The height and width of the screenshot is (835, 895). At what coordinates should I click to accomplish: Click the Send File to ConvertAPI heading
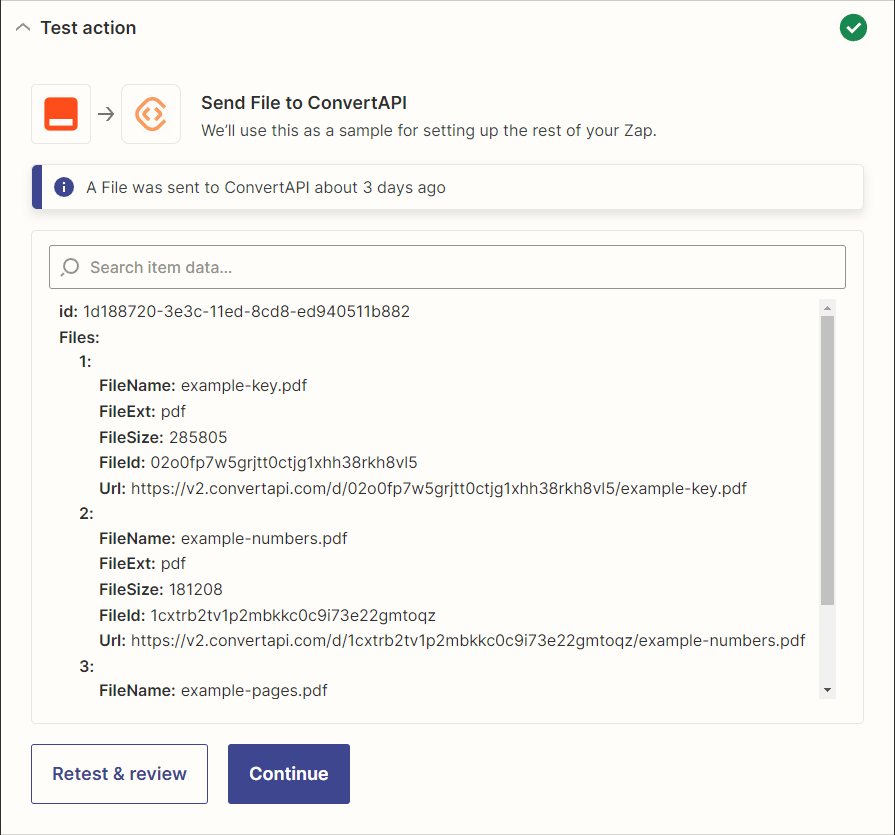click(304, 103)
